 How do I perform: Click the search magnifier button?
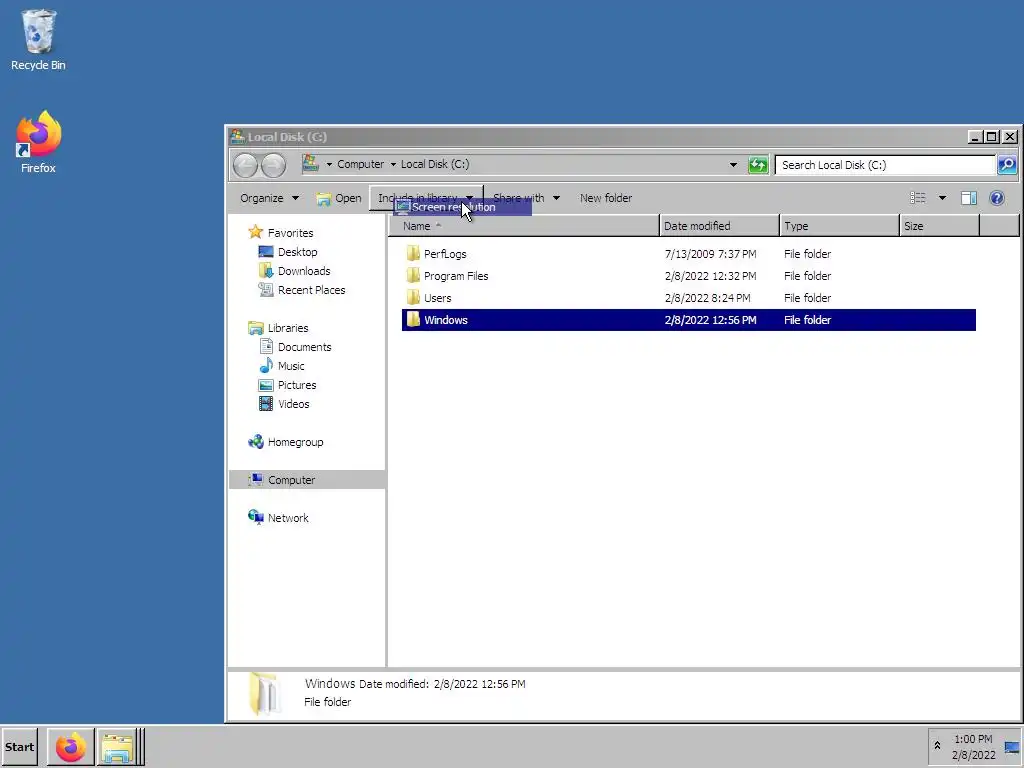click(x=1006, y=165)
